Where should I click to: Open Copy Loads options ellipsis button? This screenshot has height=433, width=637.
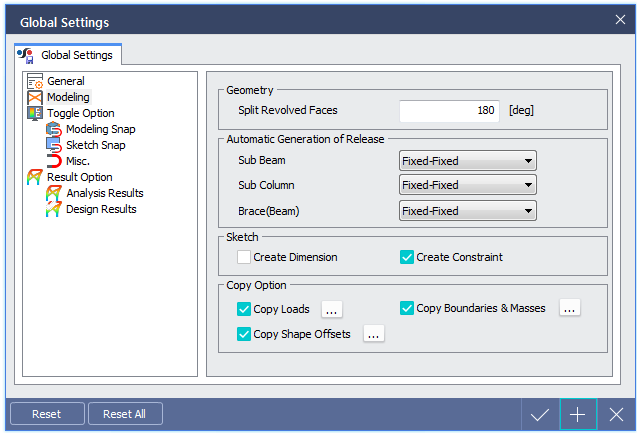pos(332,310)
